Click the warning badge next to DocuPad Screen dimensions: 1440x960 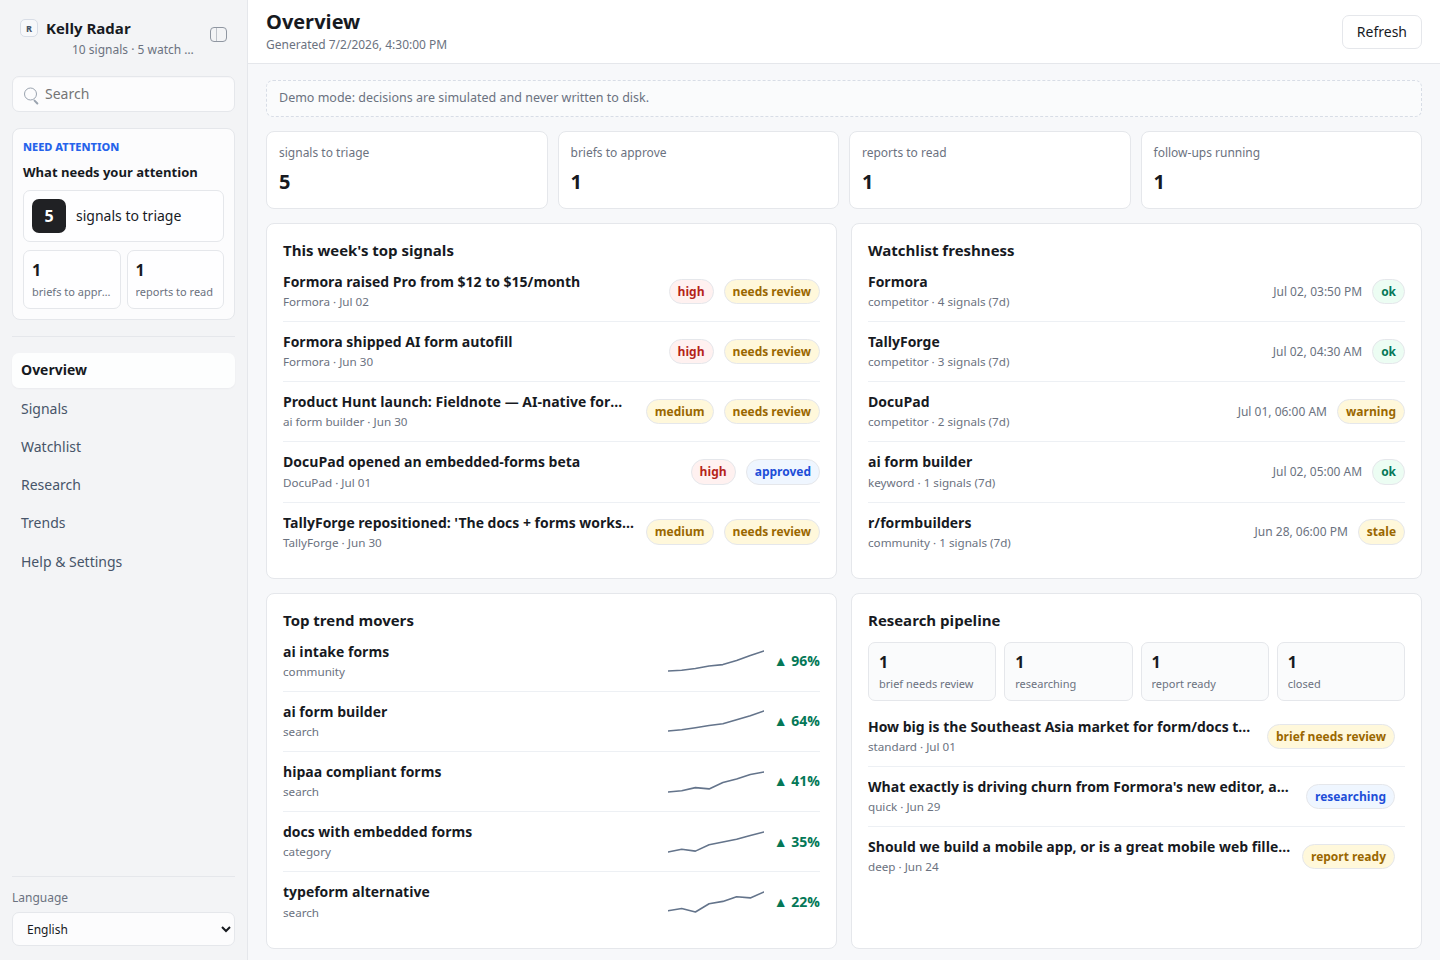(1371, 412)
